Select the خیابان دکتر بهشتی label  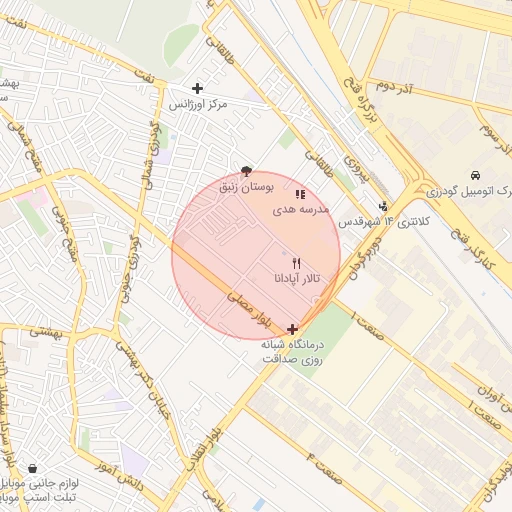(x=143, y=380)
